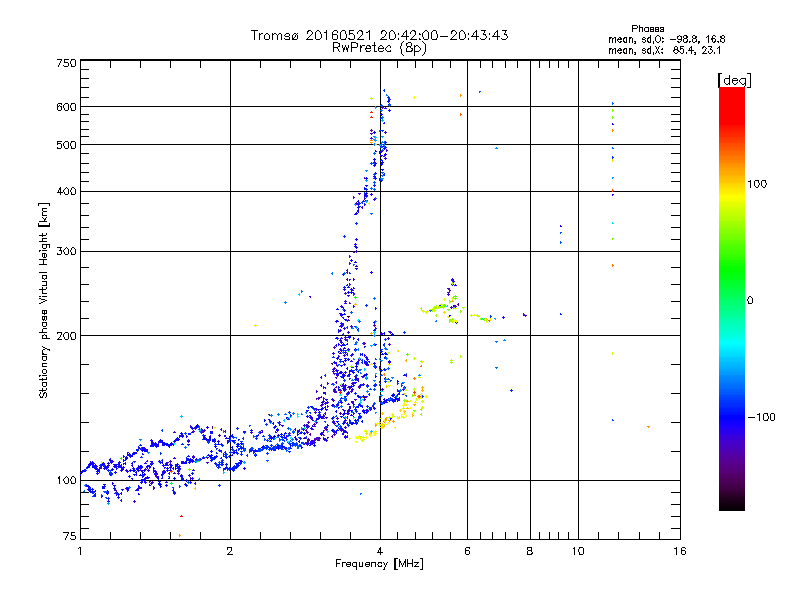Click the y-axis tick label '200'
This screenshot has width=800, height=600.
[x=66, y=336]
